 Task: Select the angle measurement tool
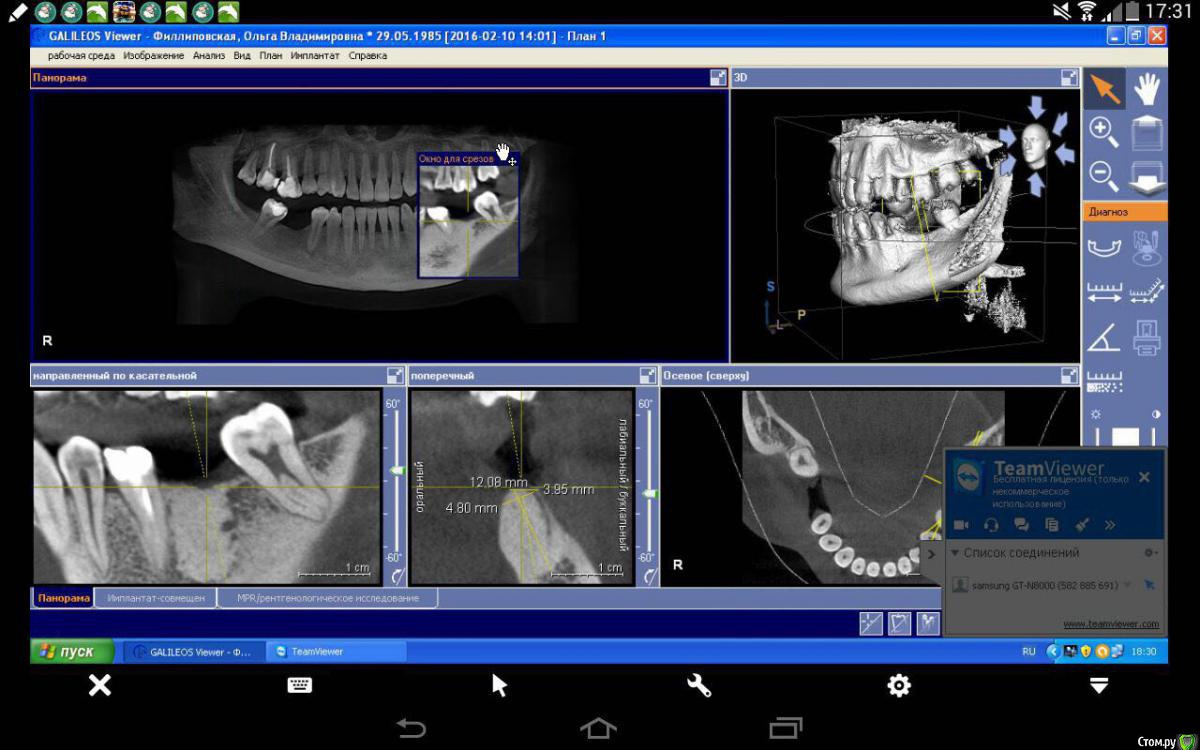coord(1103,338)
